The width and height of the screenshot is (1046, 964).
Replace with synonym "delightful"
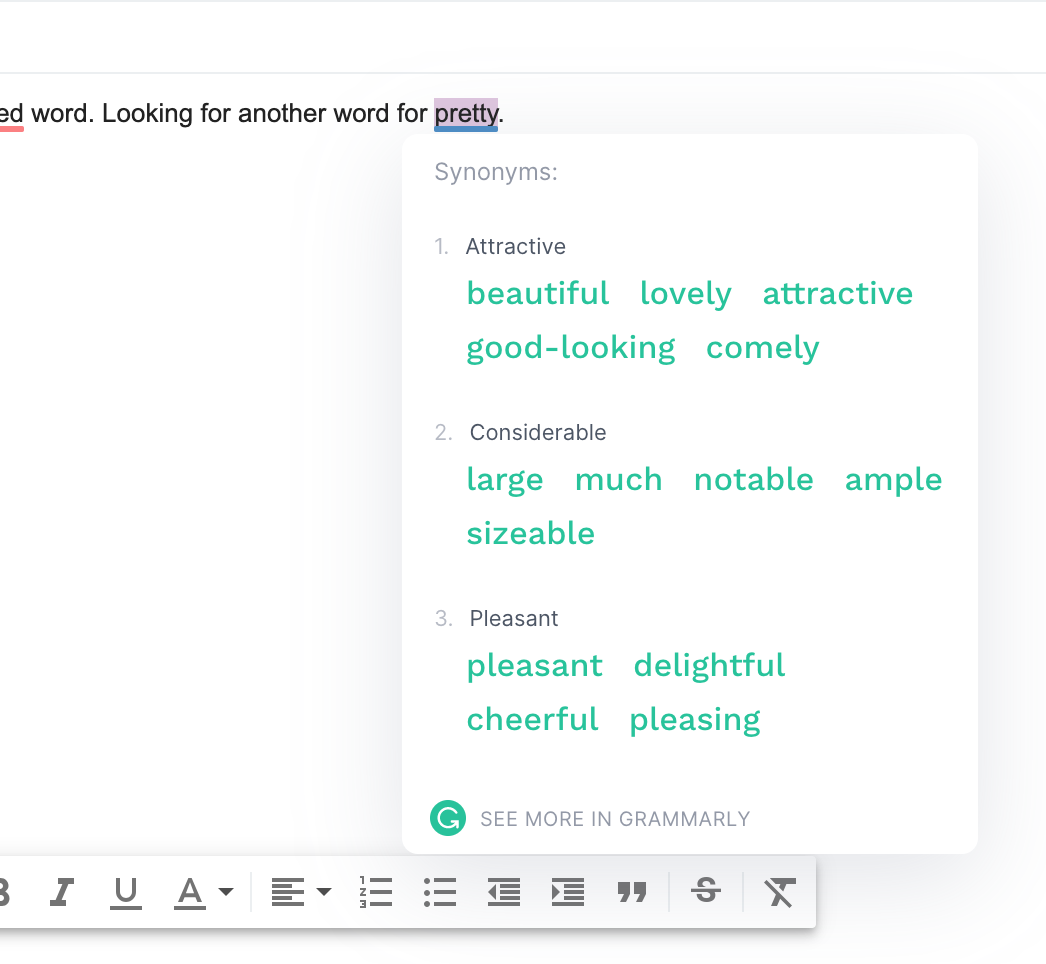pyautogui.click(x=709, y=666)
